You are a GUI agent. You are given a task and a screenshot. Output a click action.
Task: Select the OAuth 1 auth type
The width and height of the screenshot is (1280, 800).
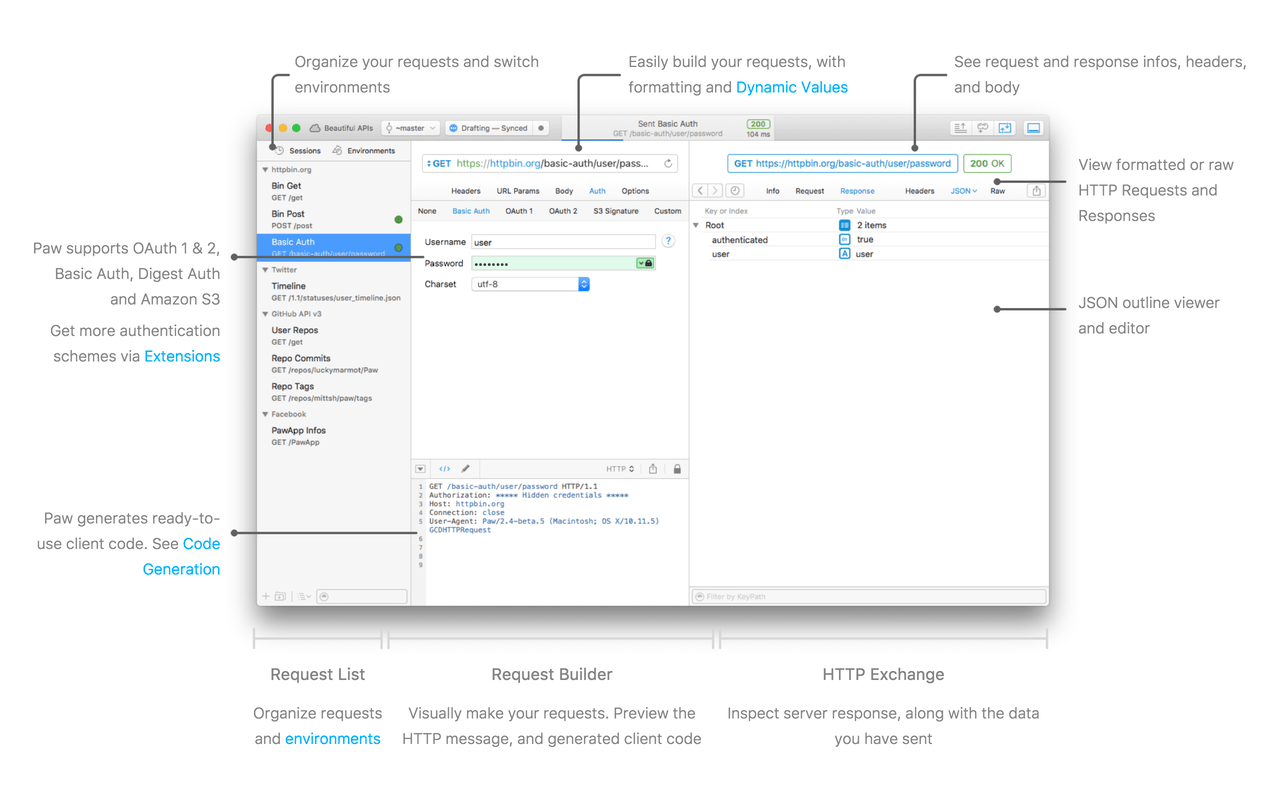pyautogui.click(x=519, y=211)
